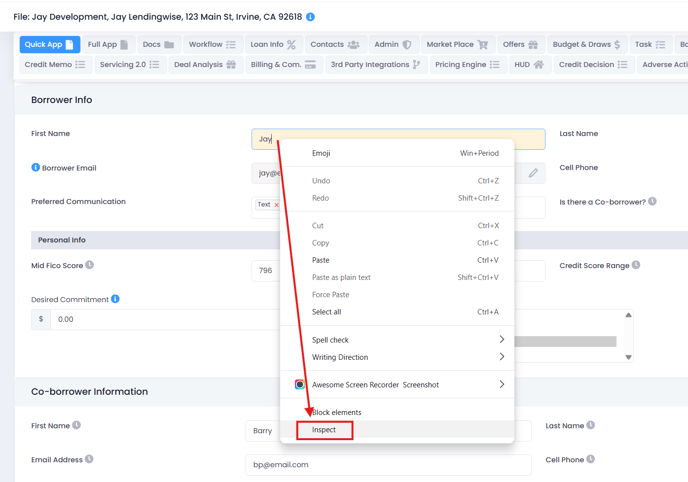Choose Inspect in the context menu

point(397,430)
